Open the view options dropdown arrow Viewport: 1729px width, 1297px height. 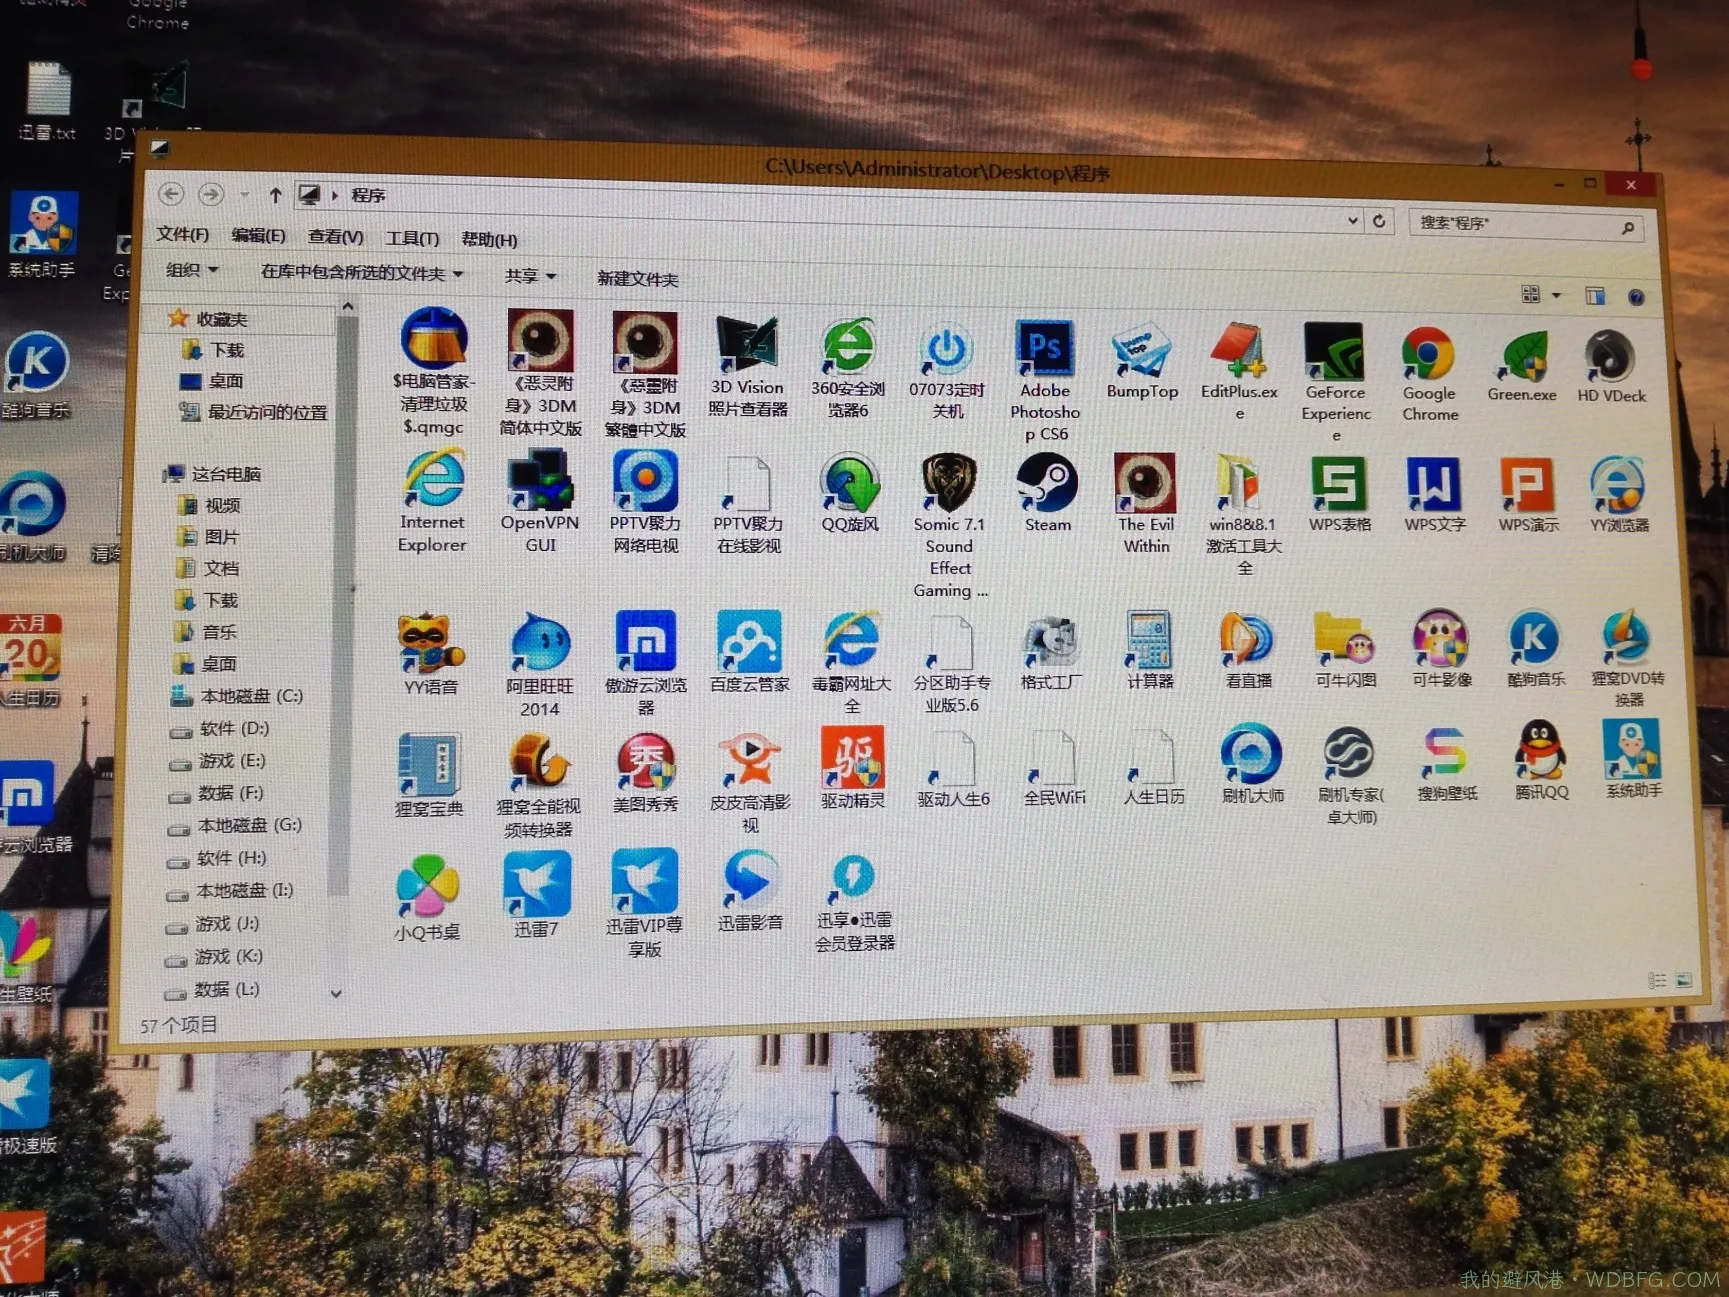[x=1556, y=295]
